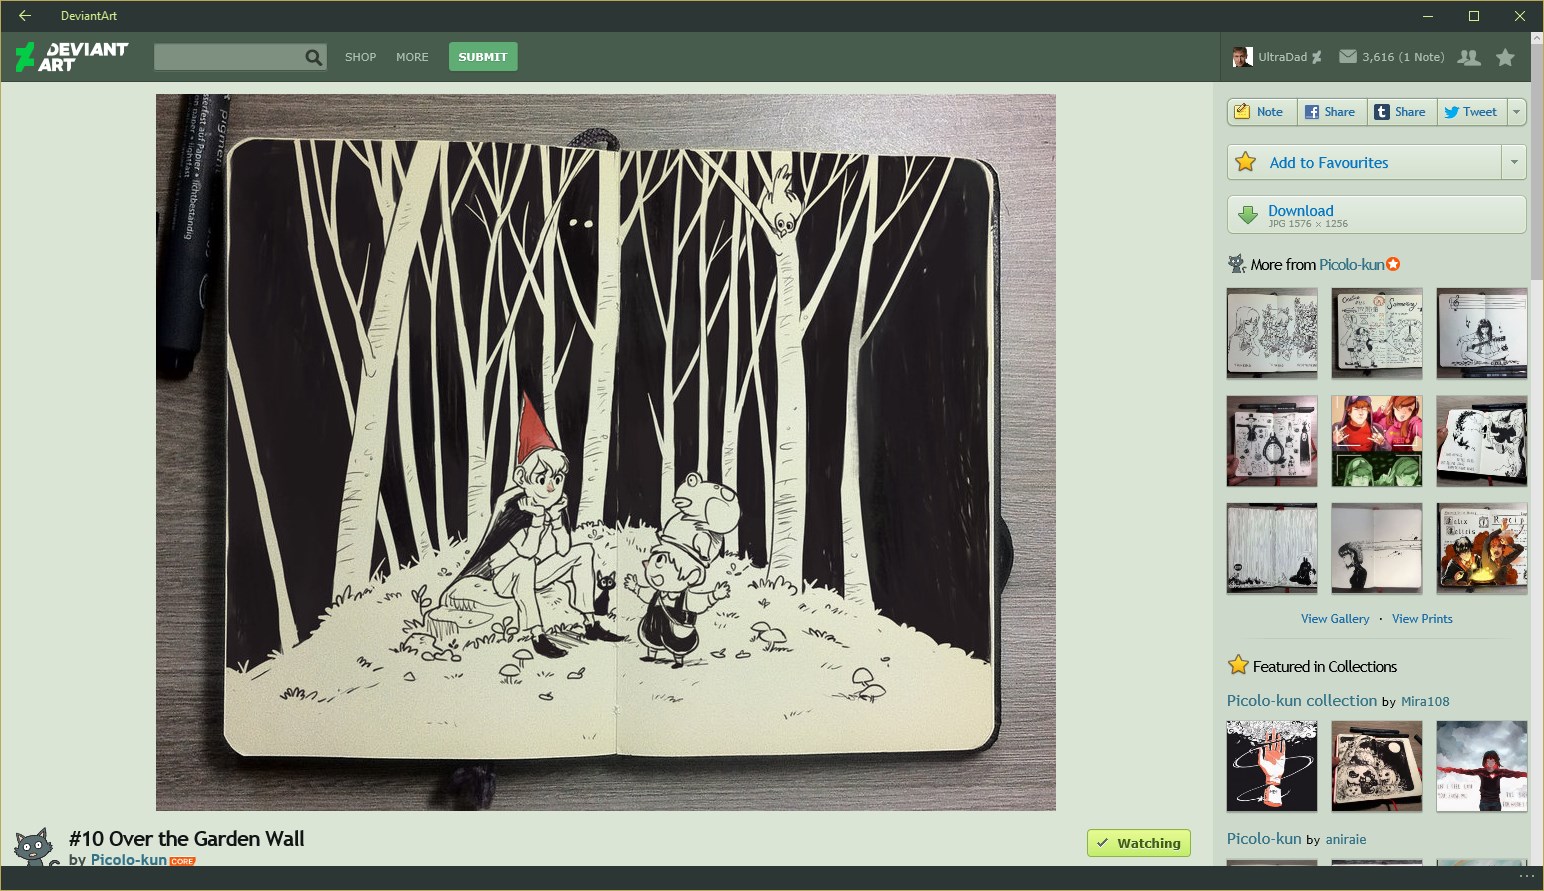Send a Note about this deviation
This screenshot has height=891, width=1544.
click(1262, 112)
